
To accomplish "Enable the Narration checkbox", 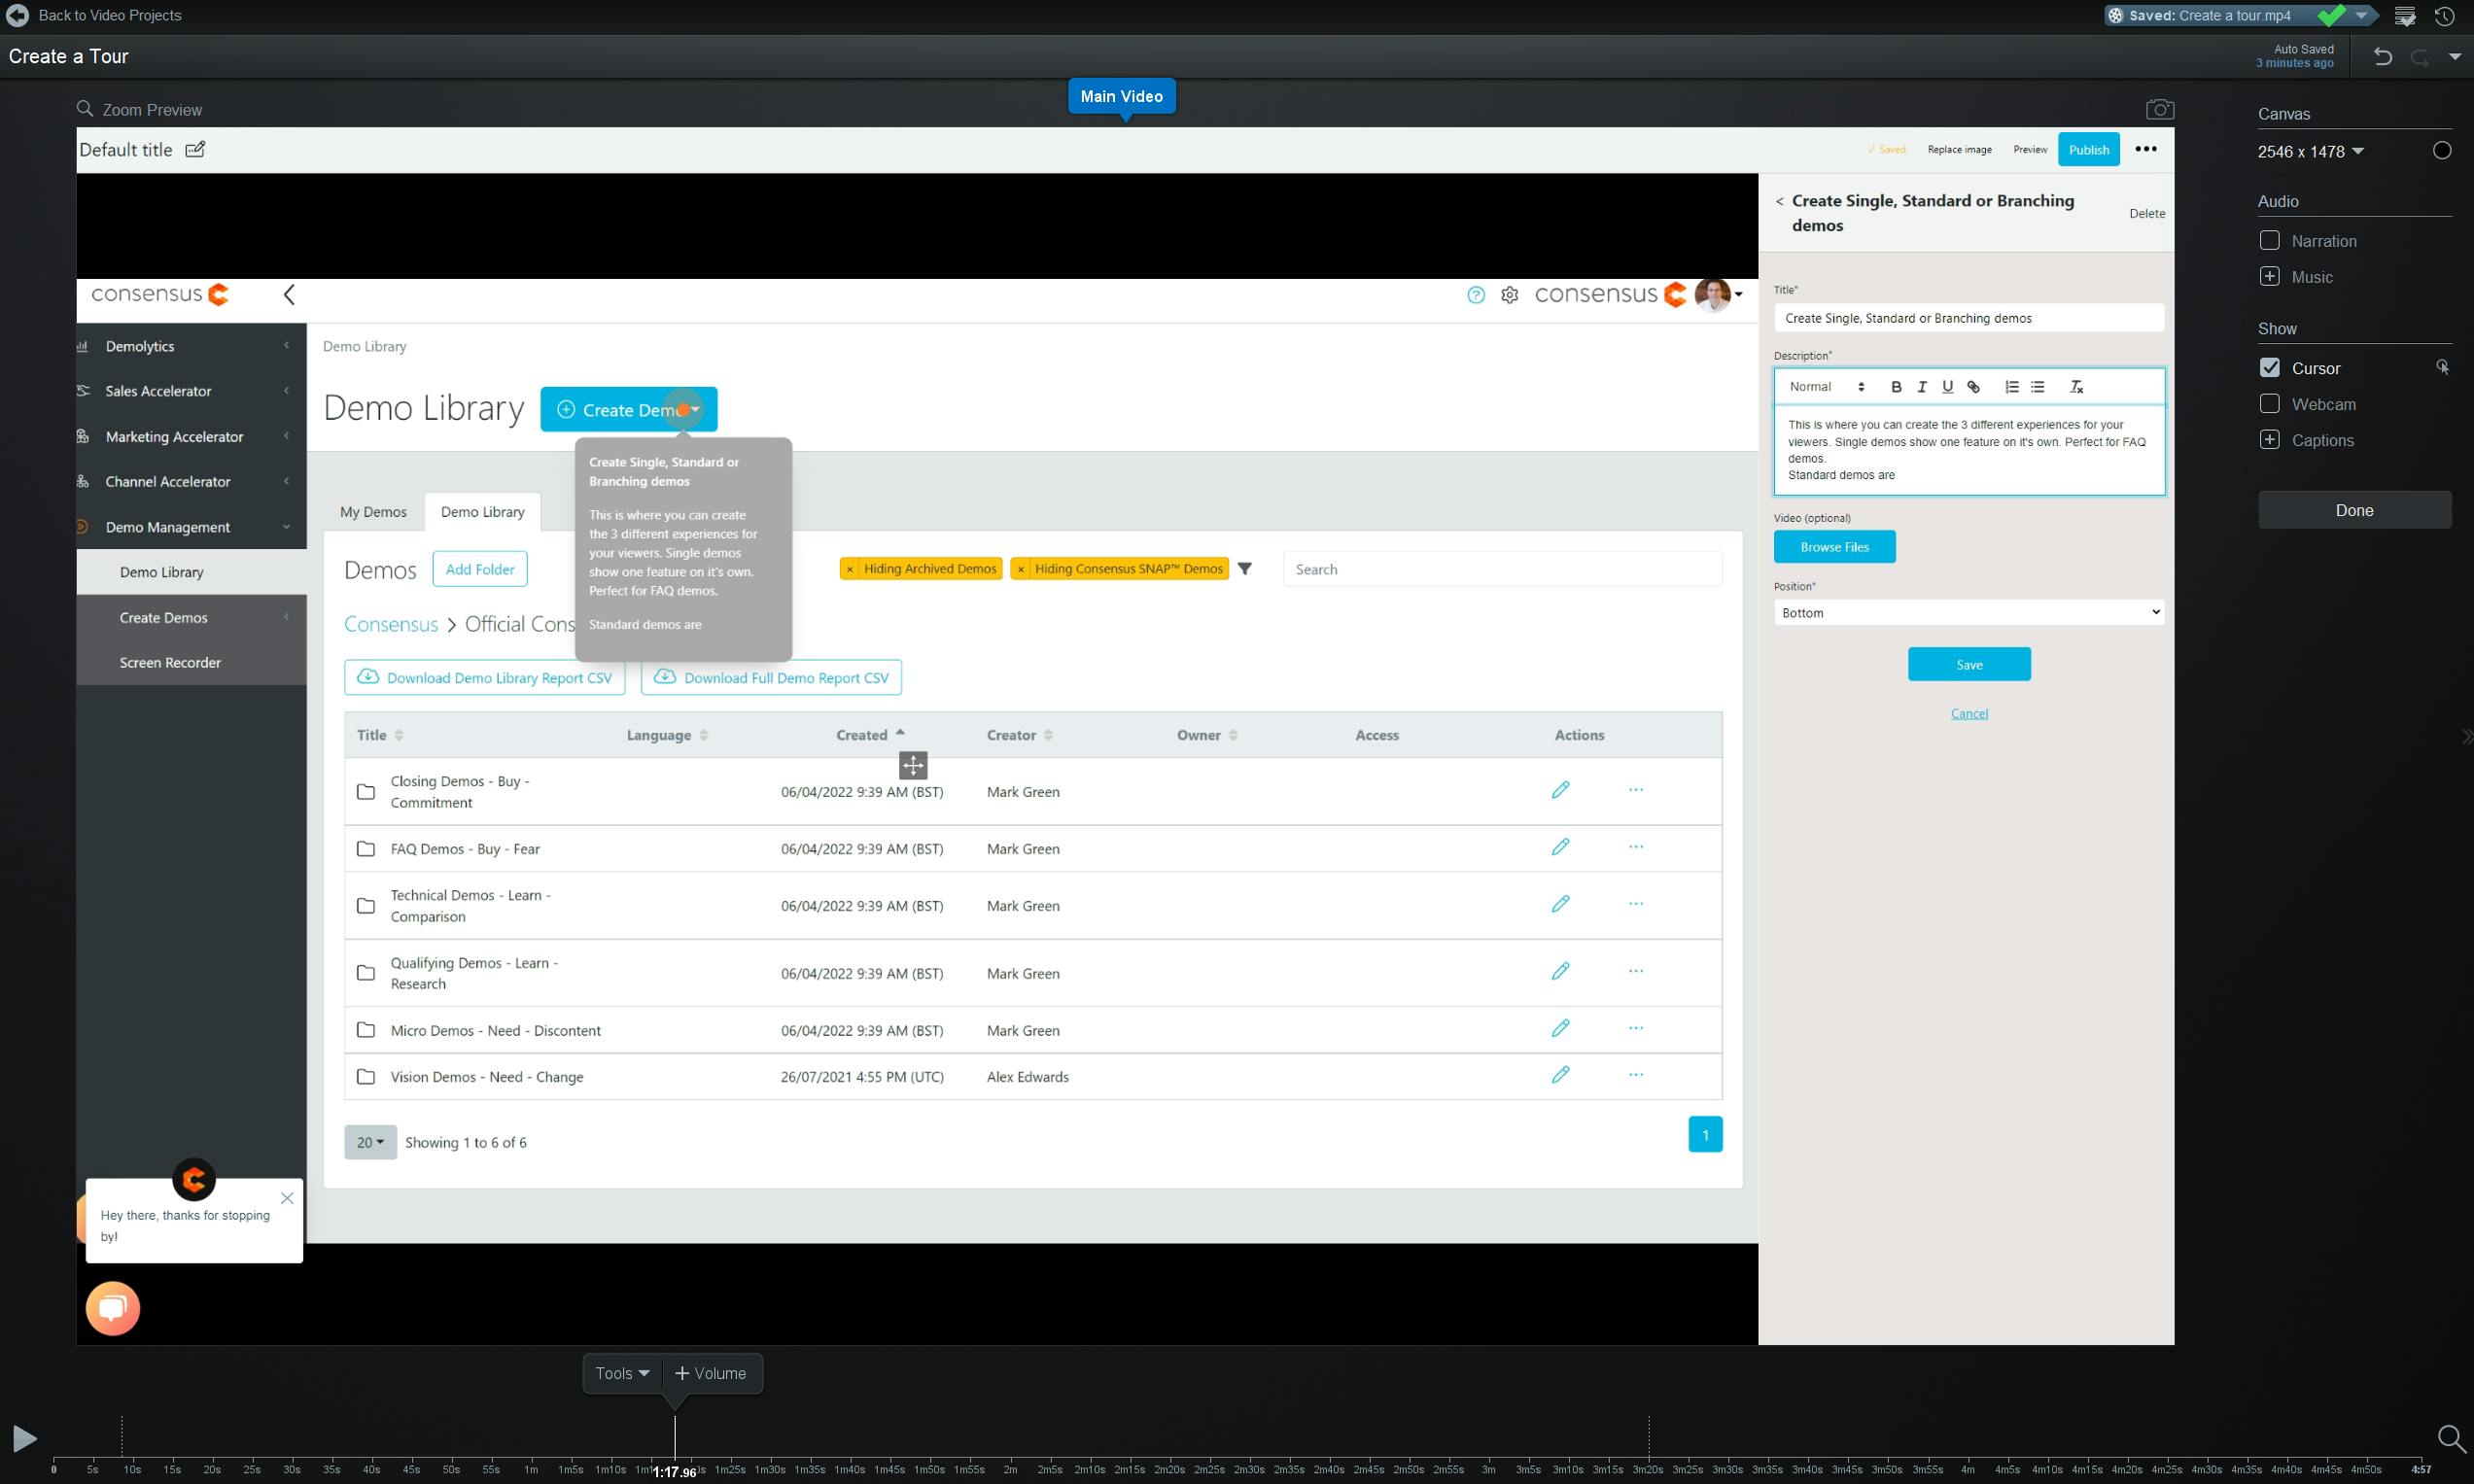I will (x=2269, y=241).
